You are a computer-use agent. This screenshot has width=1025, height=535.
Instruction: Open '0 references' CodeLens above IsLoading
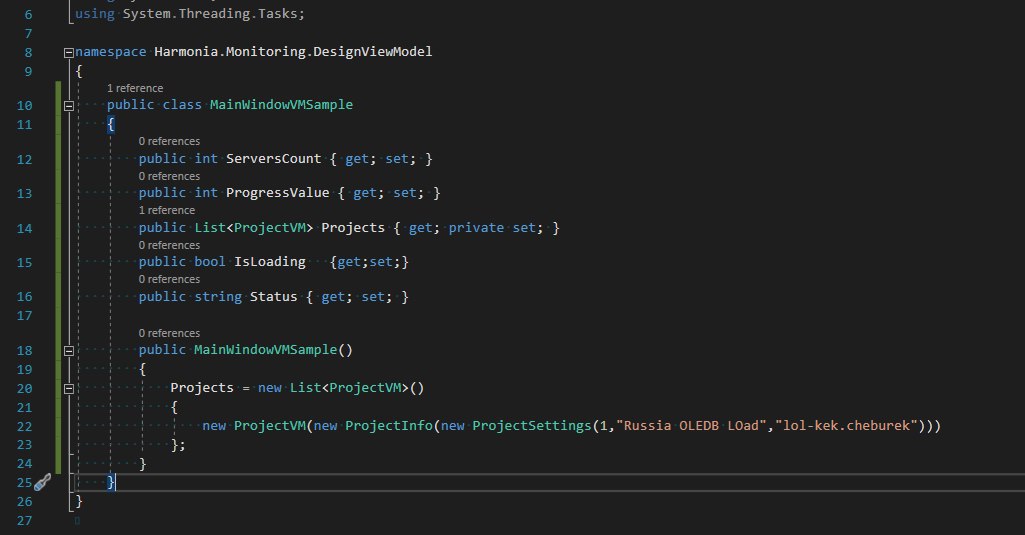pyautogui.click(x=169, y=245)
